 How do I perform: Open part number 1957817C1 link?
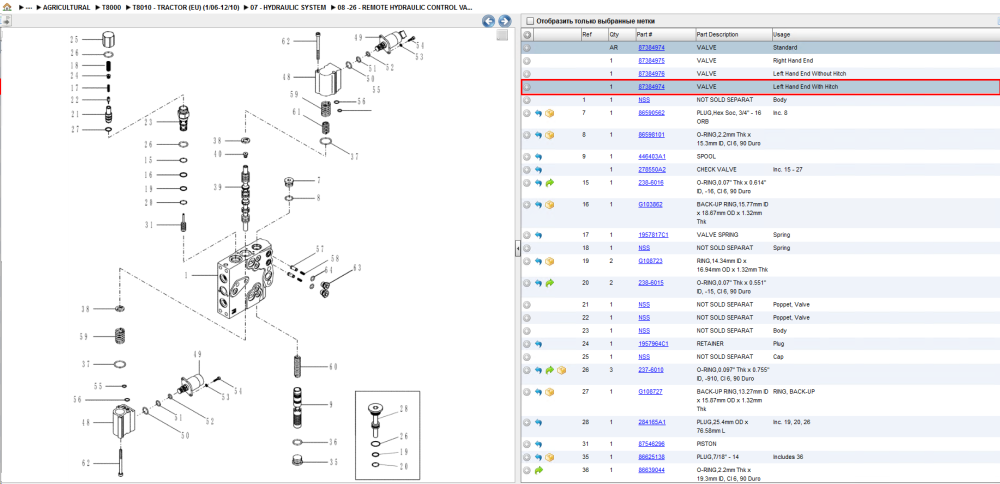point(653,235)
